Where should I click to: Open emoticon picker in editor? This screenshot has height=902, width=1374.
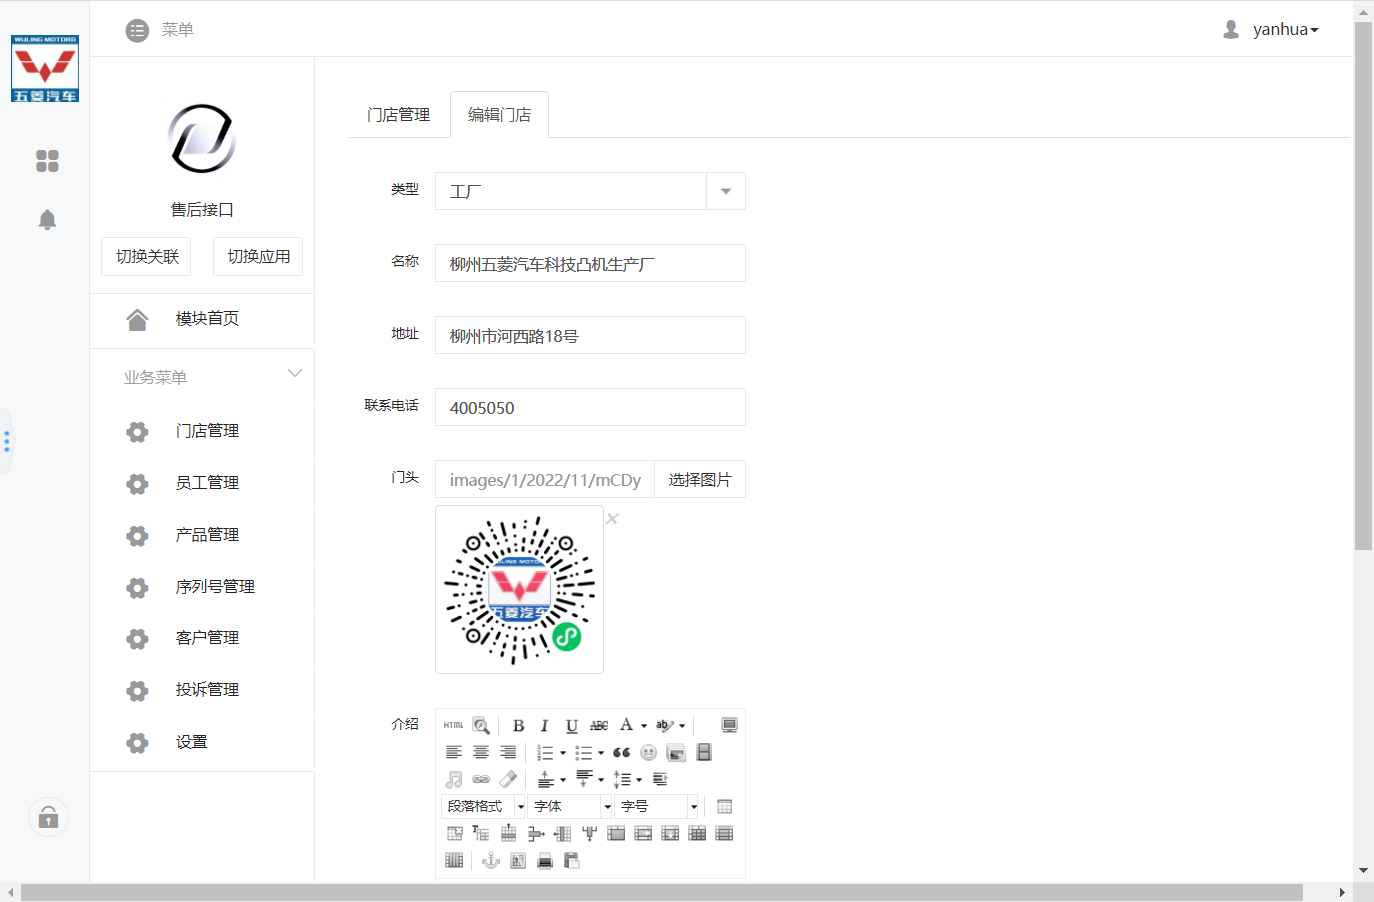point(648,752)
